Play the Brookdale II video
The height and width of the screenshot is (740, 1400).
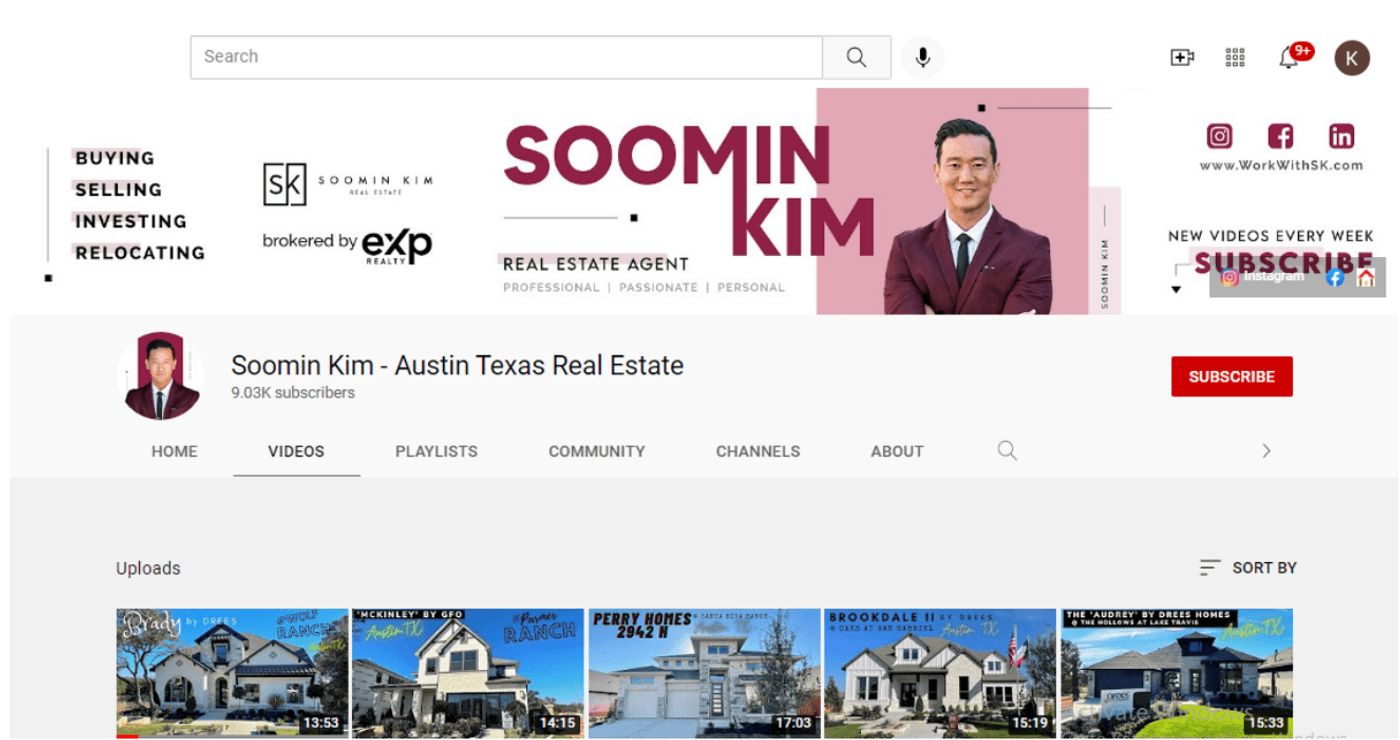[940, 674]
